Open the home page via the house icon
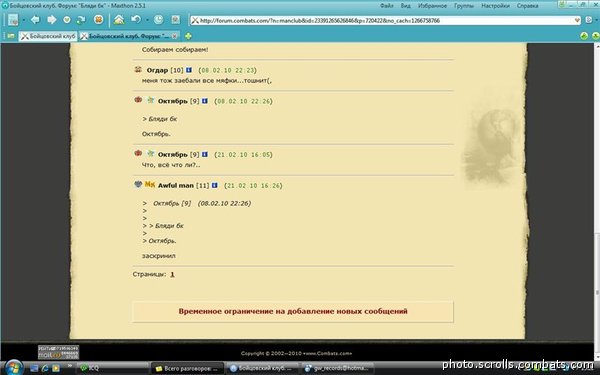The height and width of the screenshot is (375, 600). (119, 20)
